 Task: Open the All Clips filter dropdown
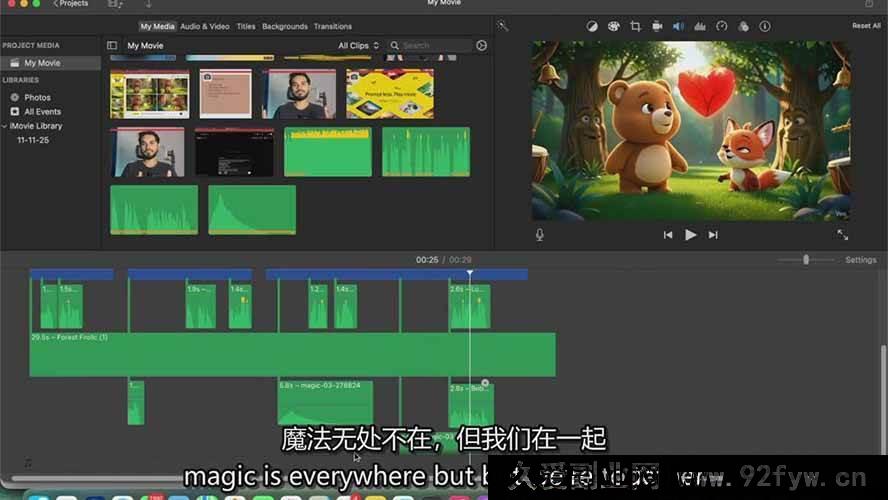358,45
